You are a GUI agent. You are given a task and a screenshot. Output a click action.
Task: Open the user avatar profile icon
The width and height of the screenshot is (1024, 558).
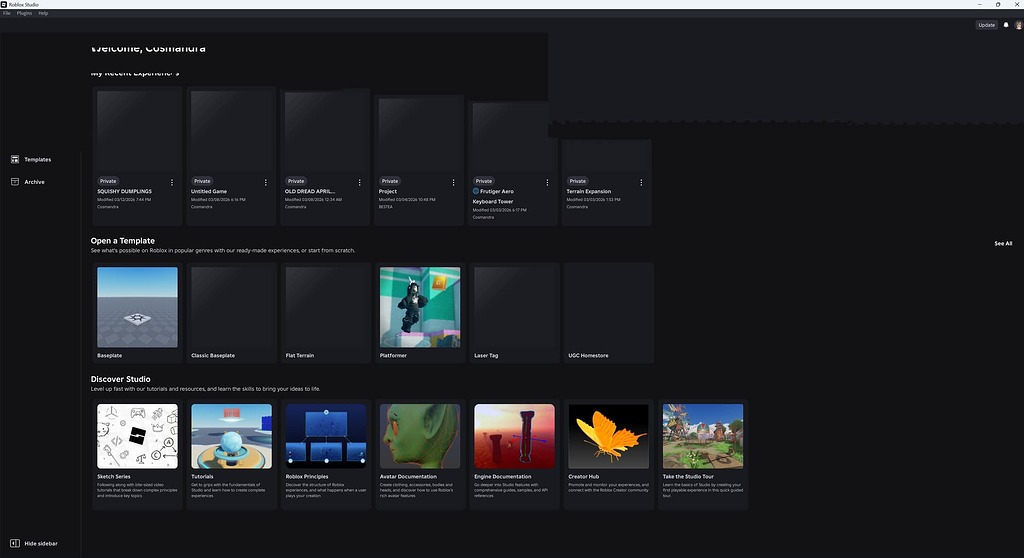pyautogui.click(x=1017, y=25)
